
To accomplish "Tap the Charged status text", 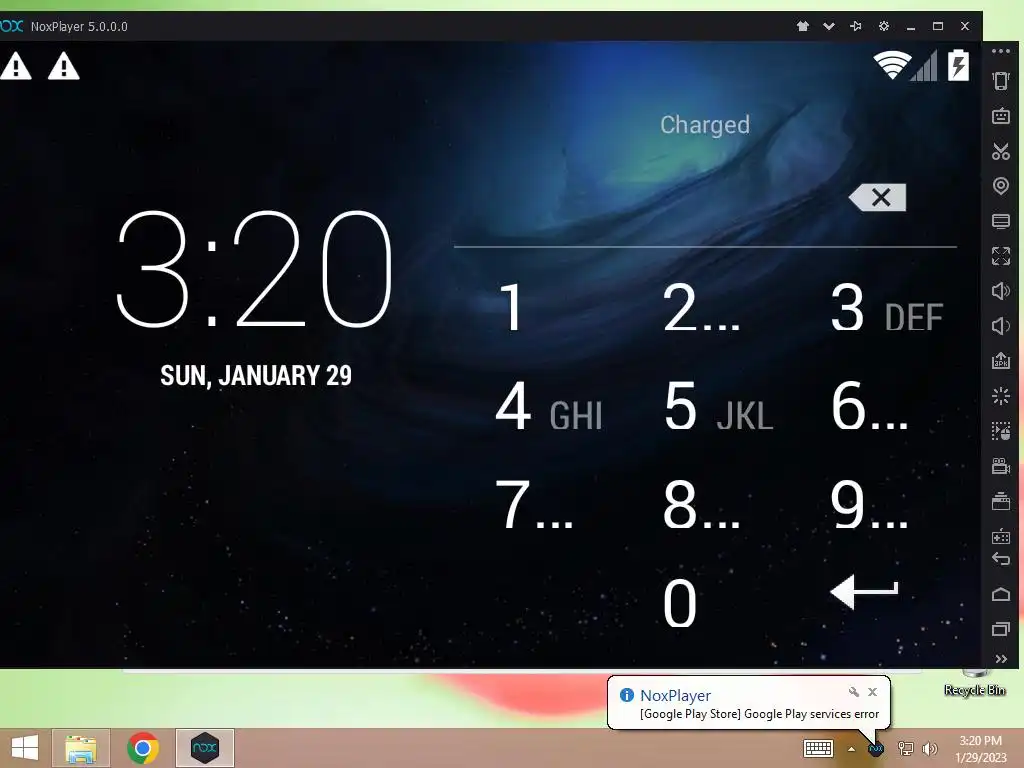I will click(x=705, y=125).
